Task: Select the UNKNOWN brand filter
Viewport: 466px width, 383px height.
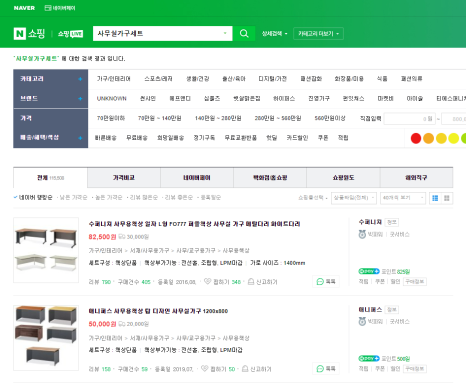Action: point(112,98)
